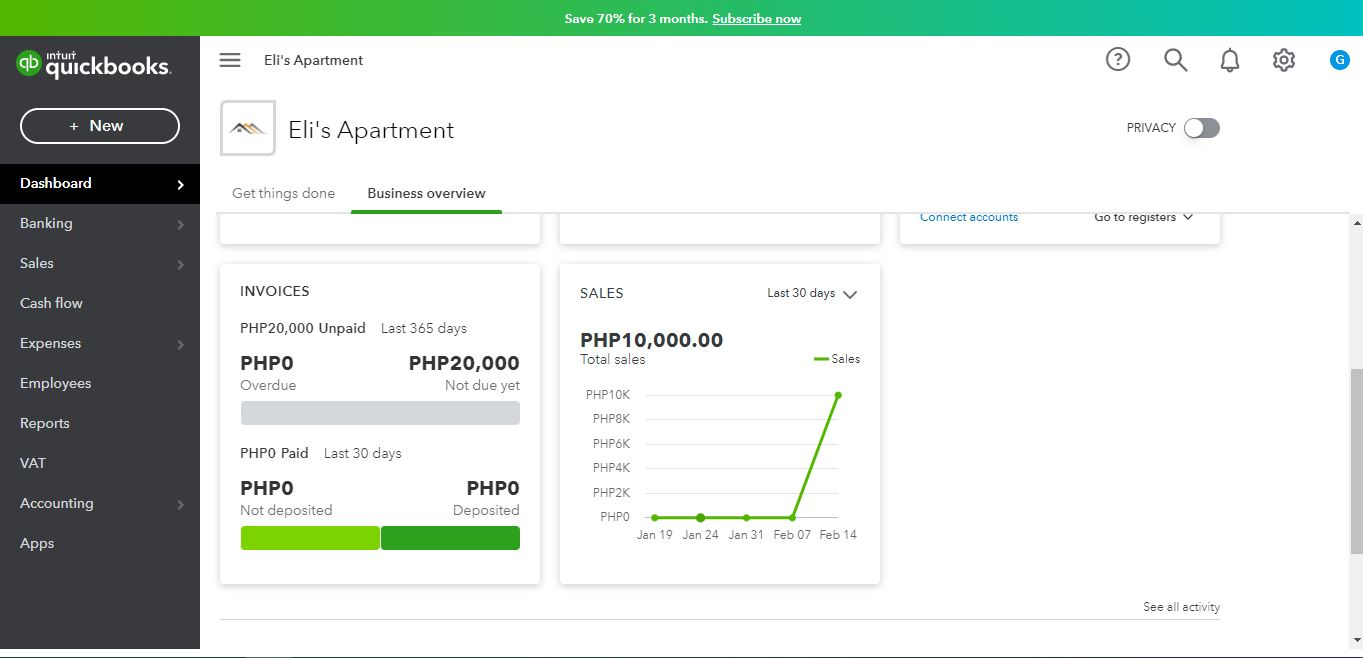Click the Eli's Apartment header breadcrumb text

(x=313, y=60)
